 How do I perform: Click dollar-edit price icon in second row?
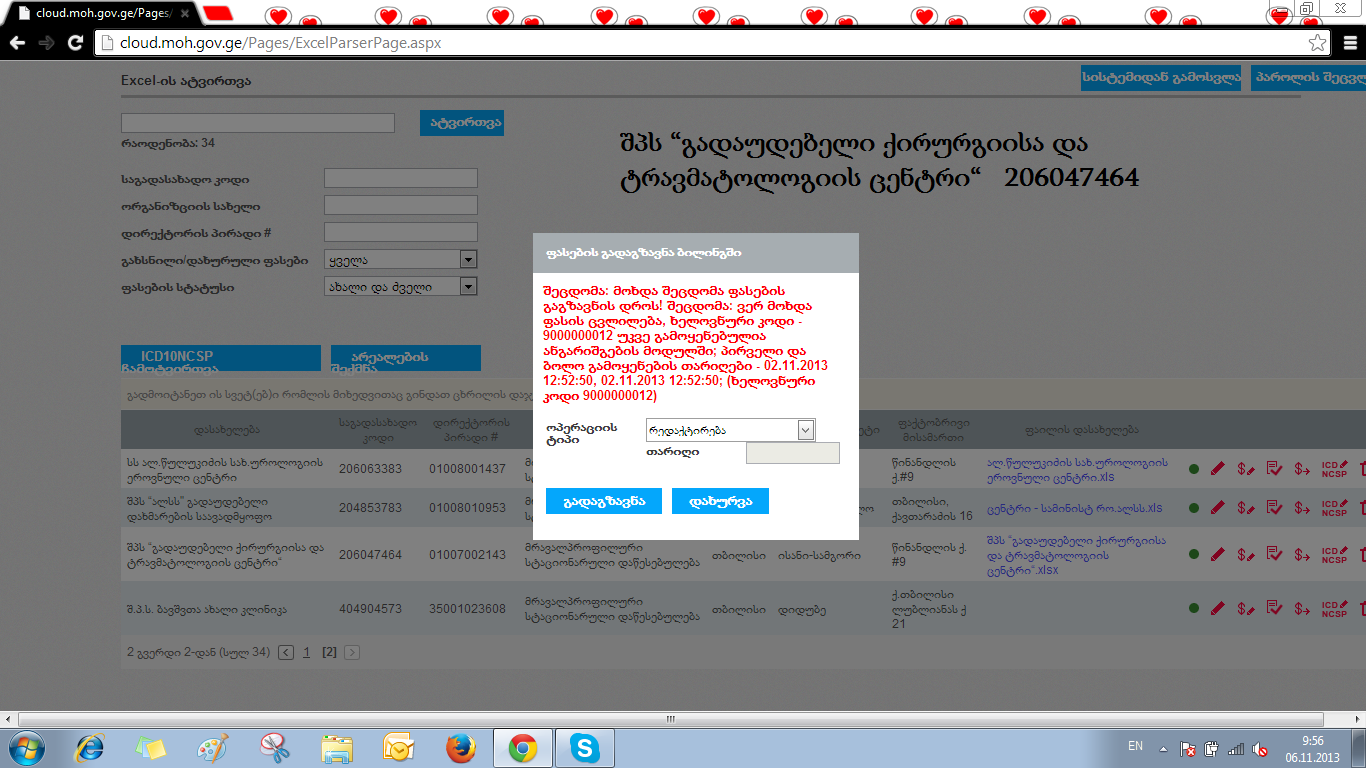pyautogui.click(x=1245, y=508)
